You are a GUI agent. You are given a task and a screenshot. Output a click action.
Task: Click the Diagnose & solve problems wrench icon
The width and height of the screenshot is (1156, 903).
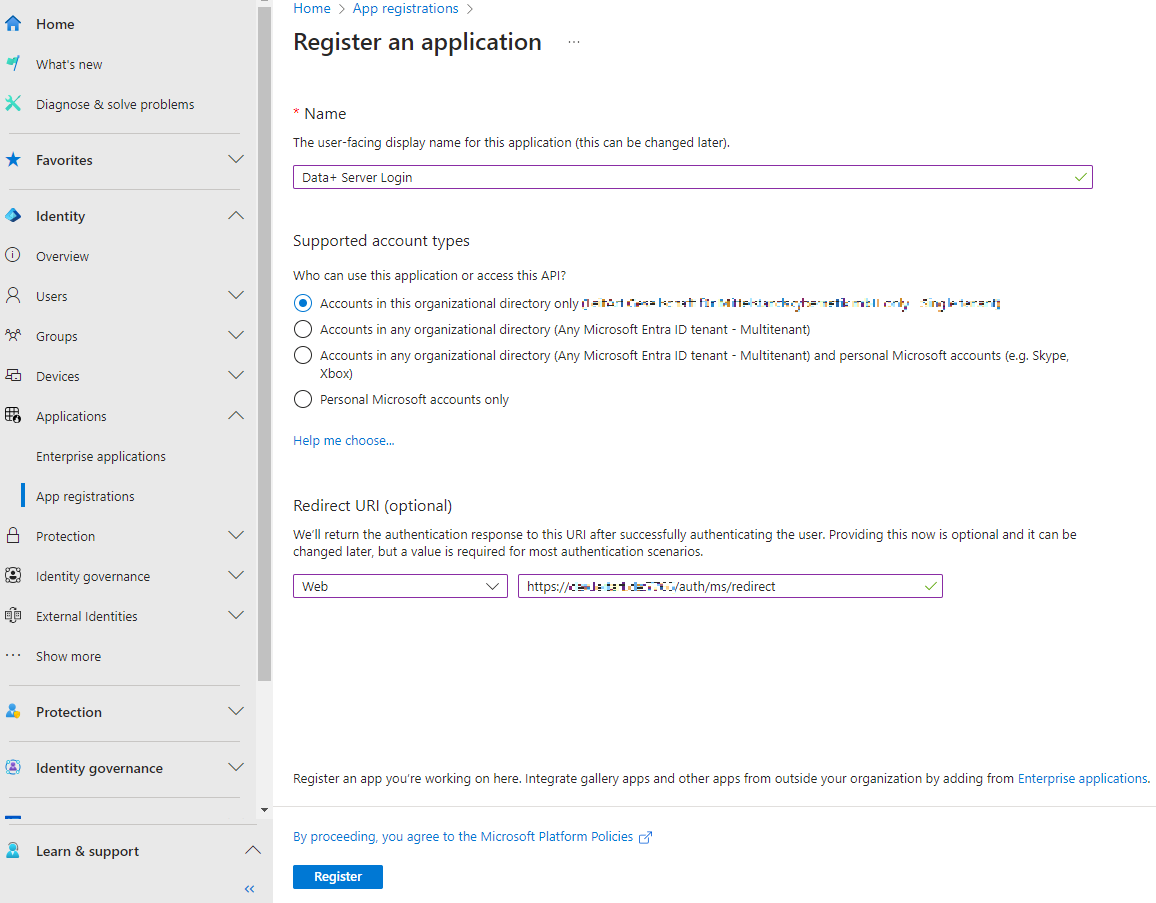(x=13, y=103)
